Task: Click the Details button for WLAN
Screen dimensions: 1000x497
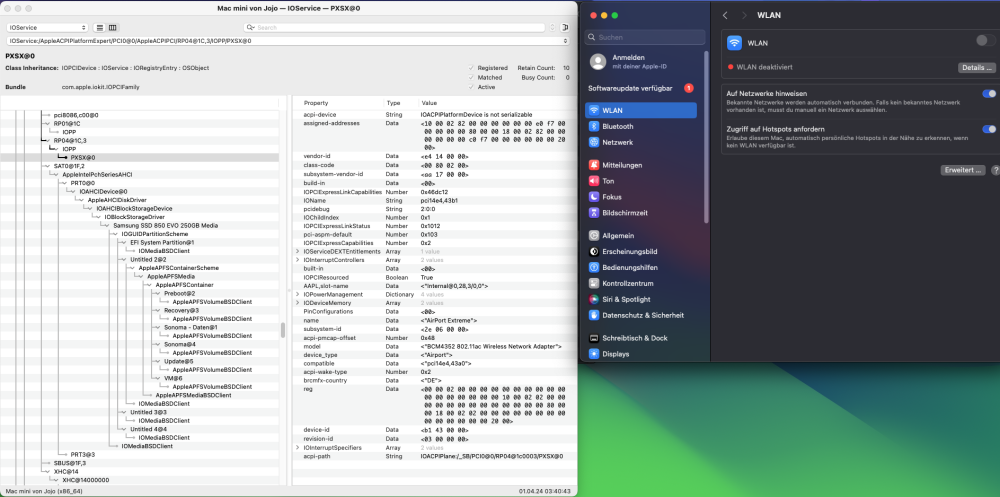Action: [x=976, y=67]
